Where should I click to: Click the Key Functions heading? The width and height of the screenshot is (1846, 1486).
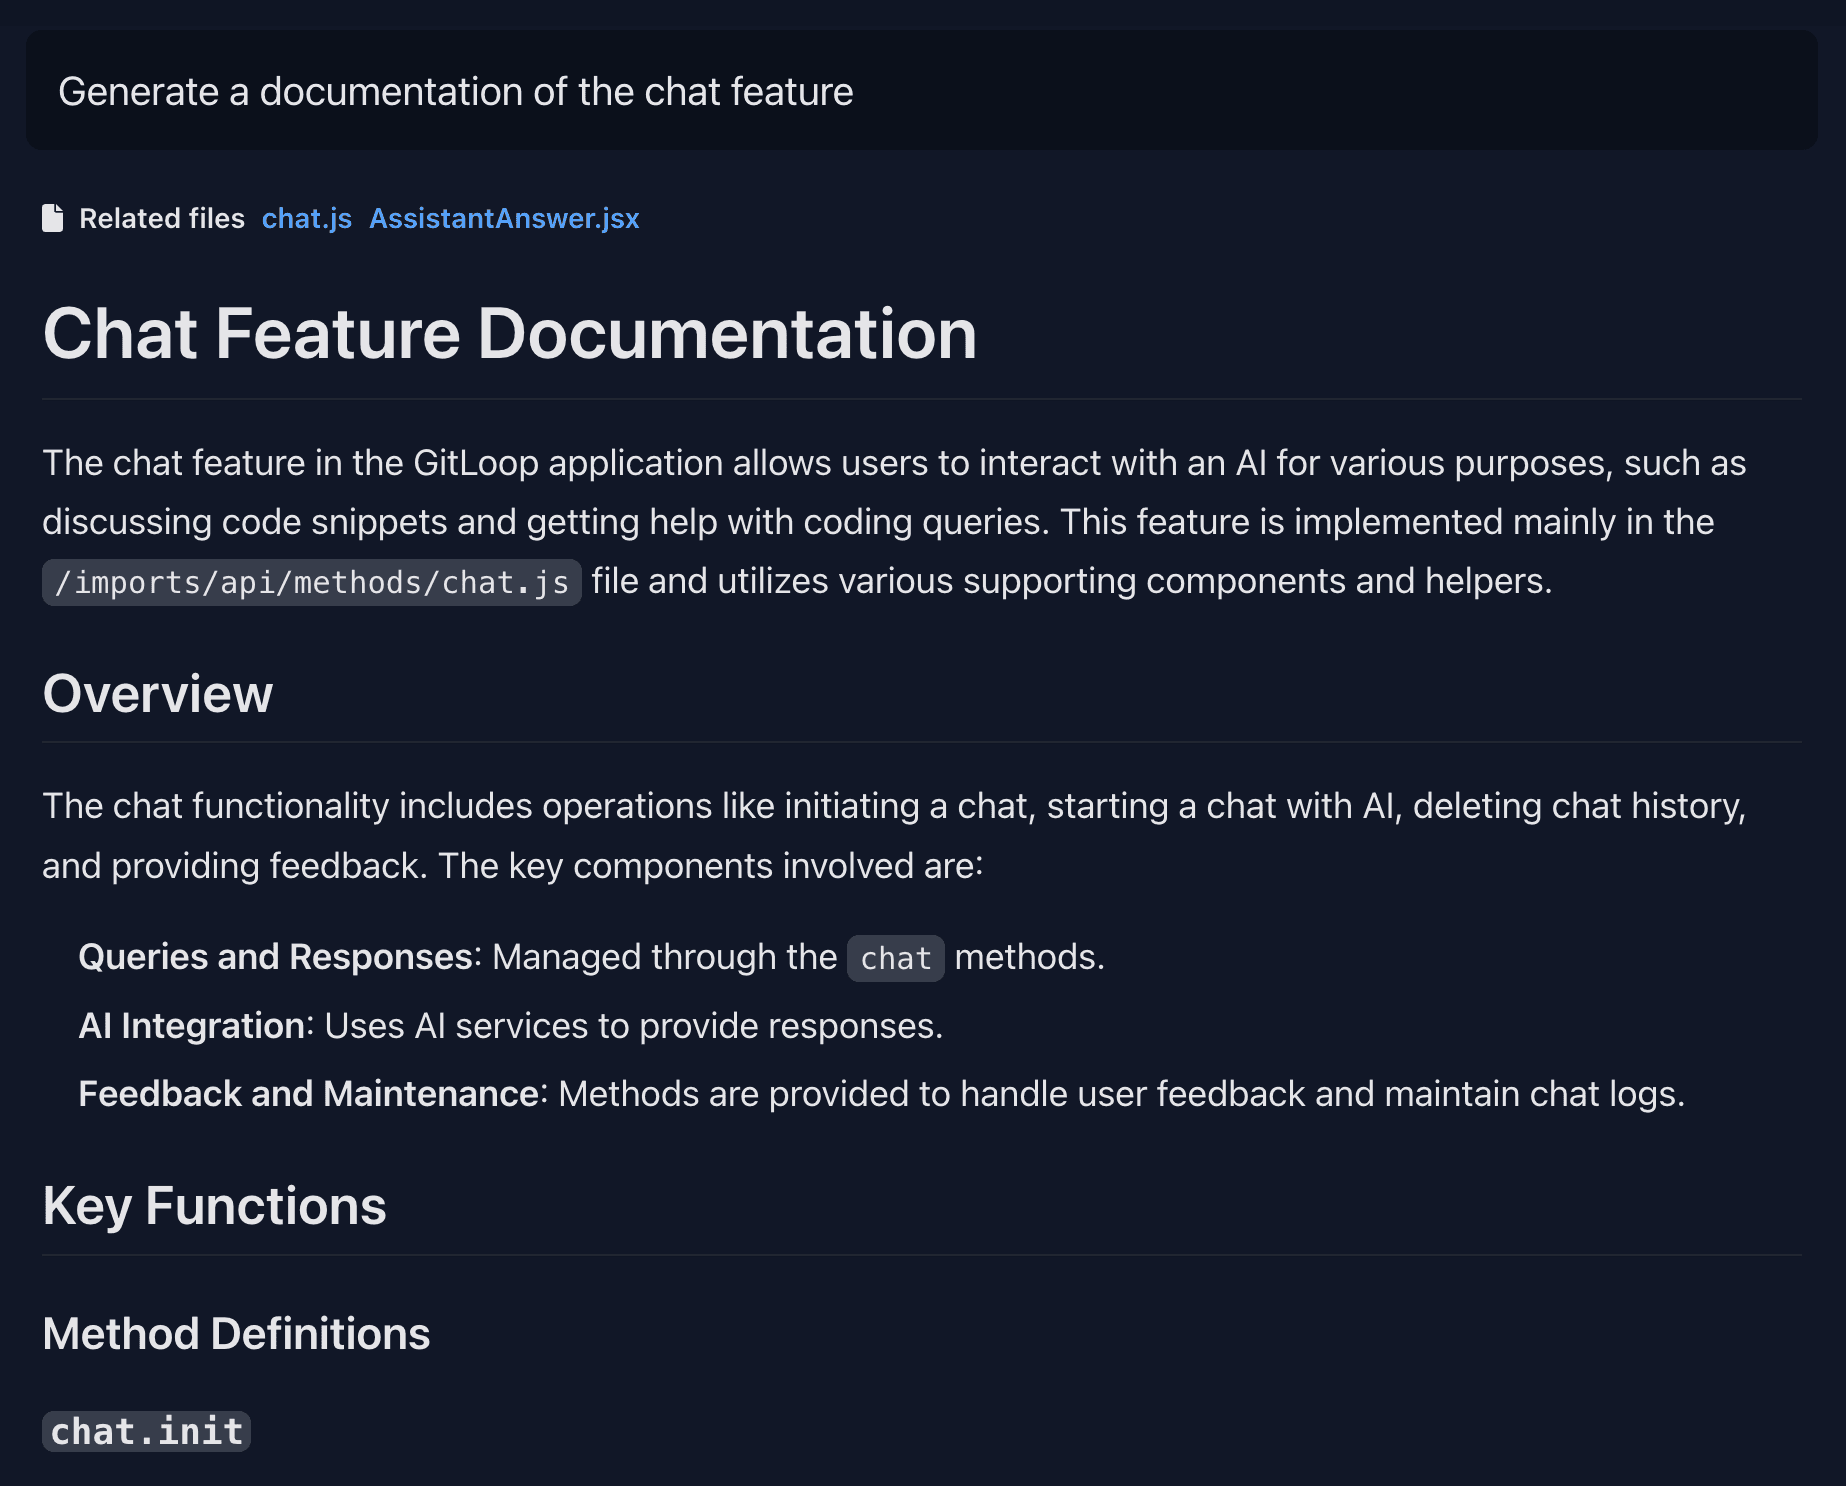click(x=214, y=1205)
